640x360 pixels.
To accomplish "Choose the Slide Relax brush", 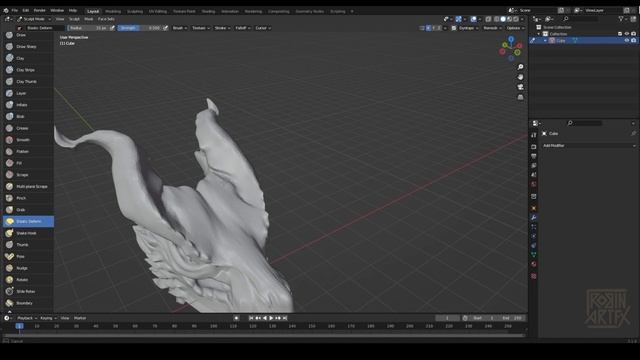I will 28,291.
